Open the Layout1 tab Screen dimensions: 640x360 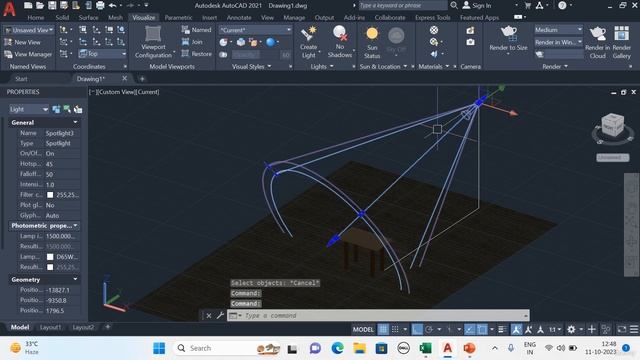point(50,327)
